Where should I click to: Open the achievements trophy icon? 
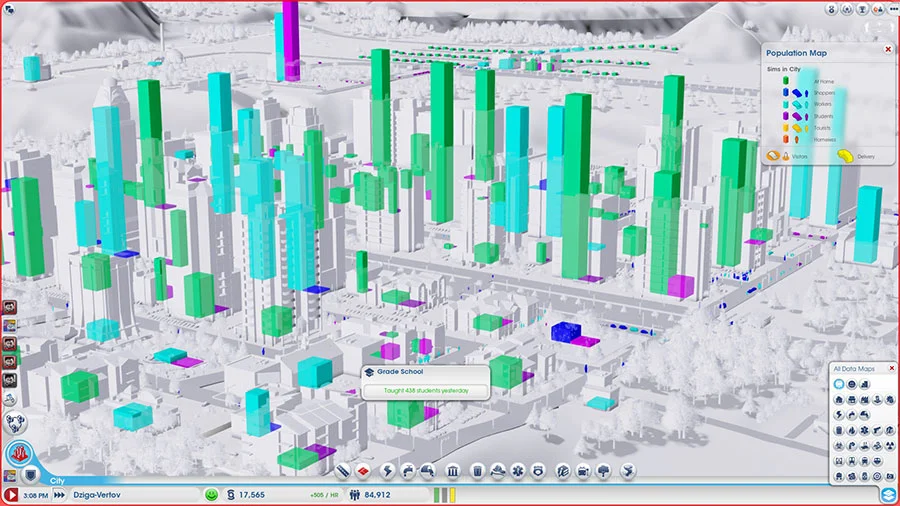click(x=862, y=9)
